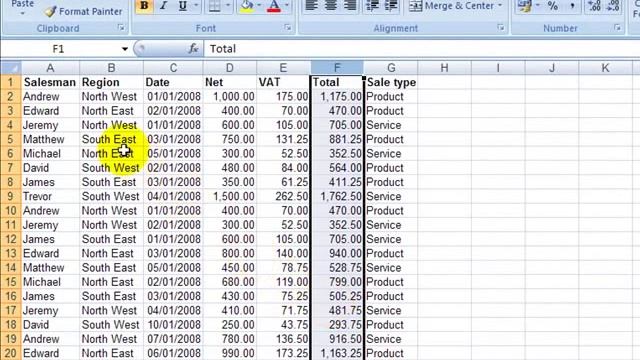Apply percent style
This screenshot has width=640, height=360.
click(553, 6)
